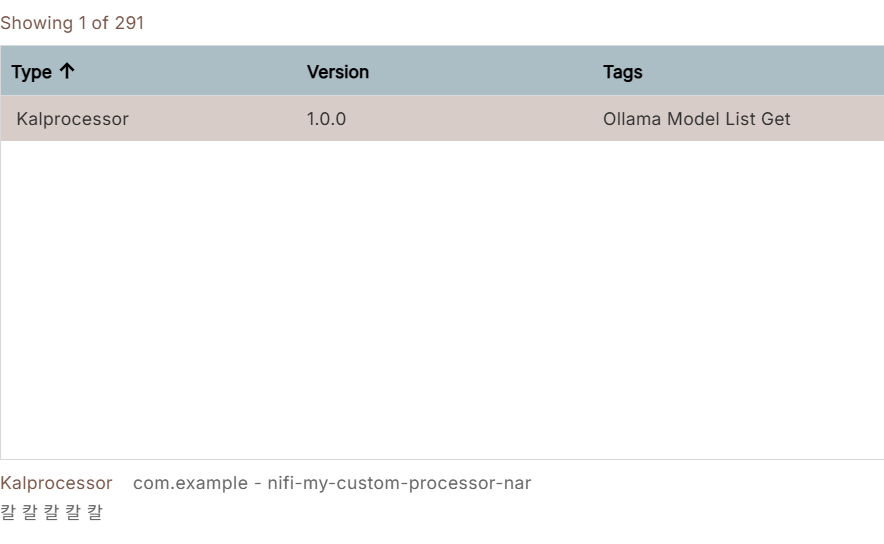Click empty list area below the Kalprocessor row

[x=442, y=299]
